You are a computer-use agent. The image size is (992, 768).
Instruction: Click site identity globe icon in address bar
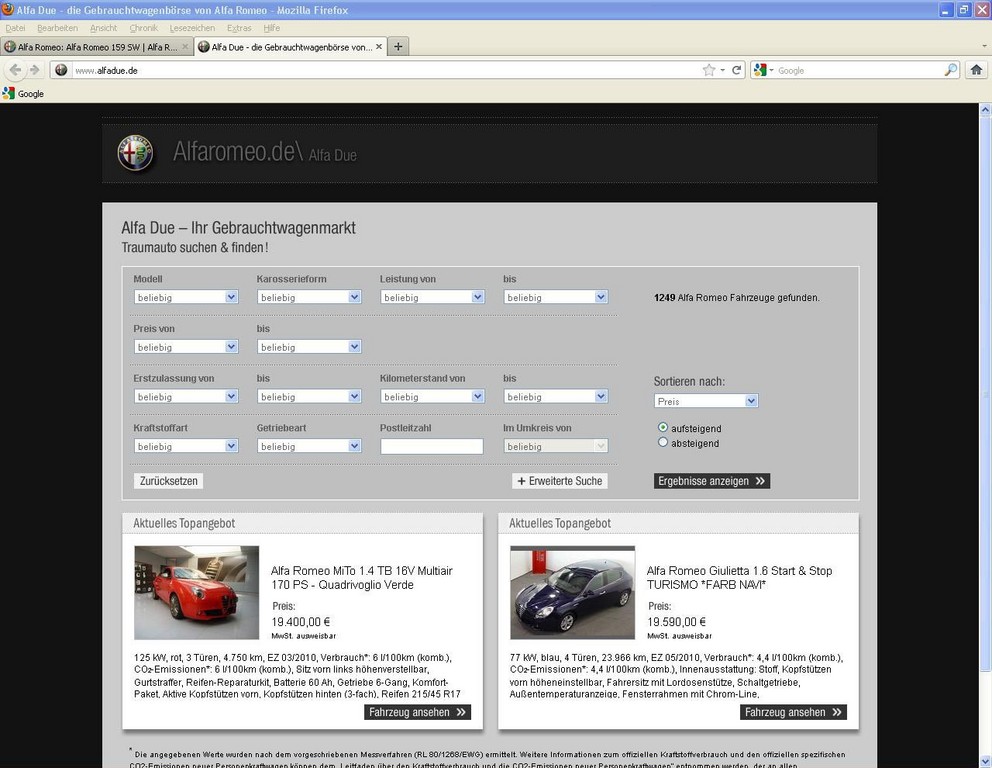[61, 70]
